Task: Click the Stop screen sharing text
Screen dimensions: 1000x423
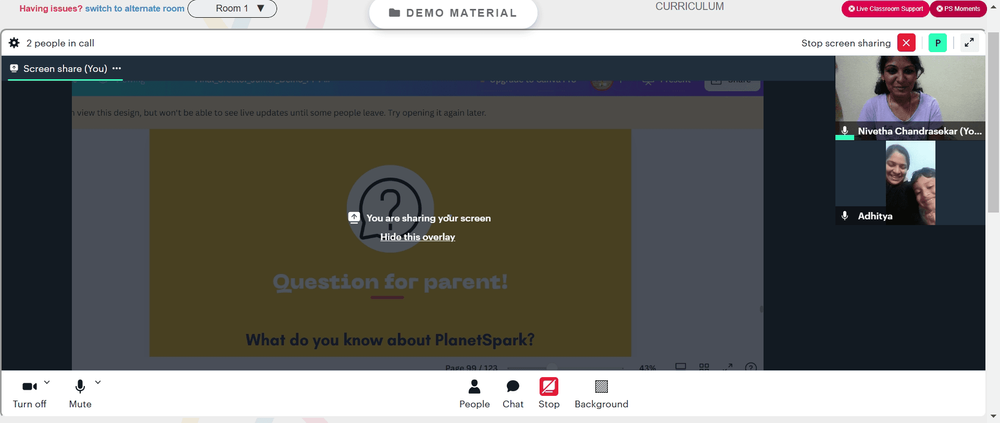Action: 846,43
